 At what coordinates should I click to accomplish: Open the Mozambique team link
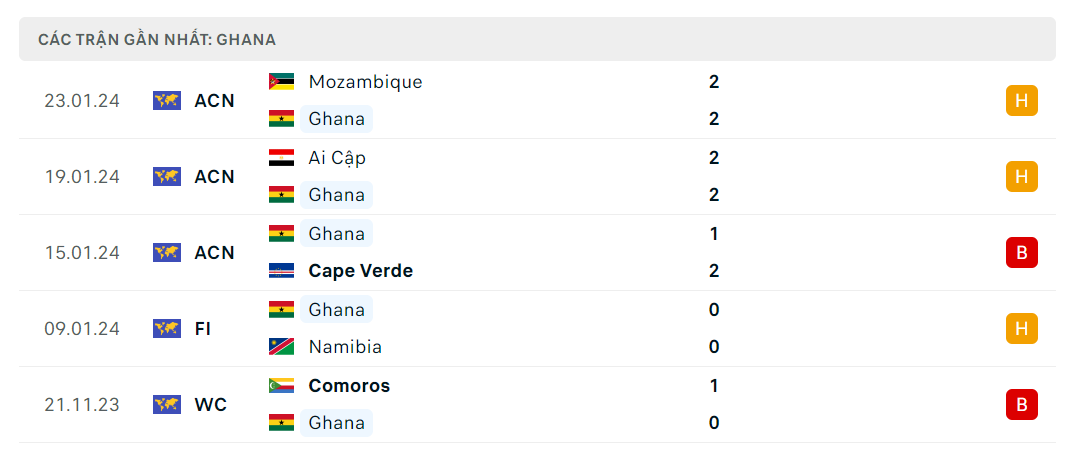366,82
